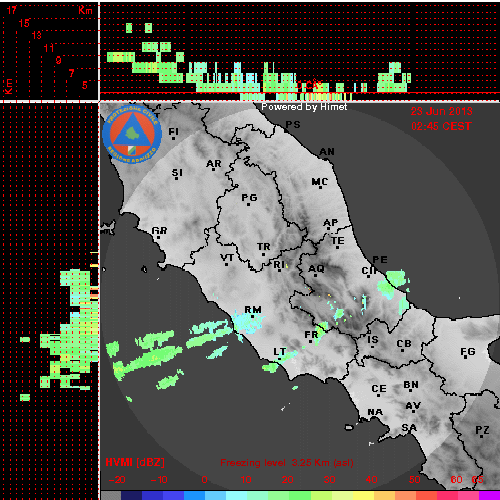Click the RI city label on the map

pos(279,265)
